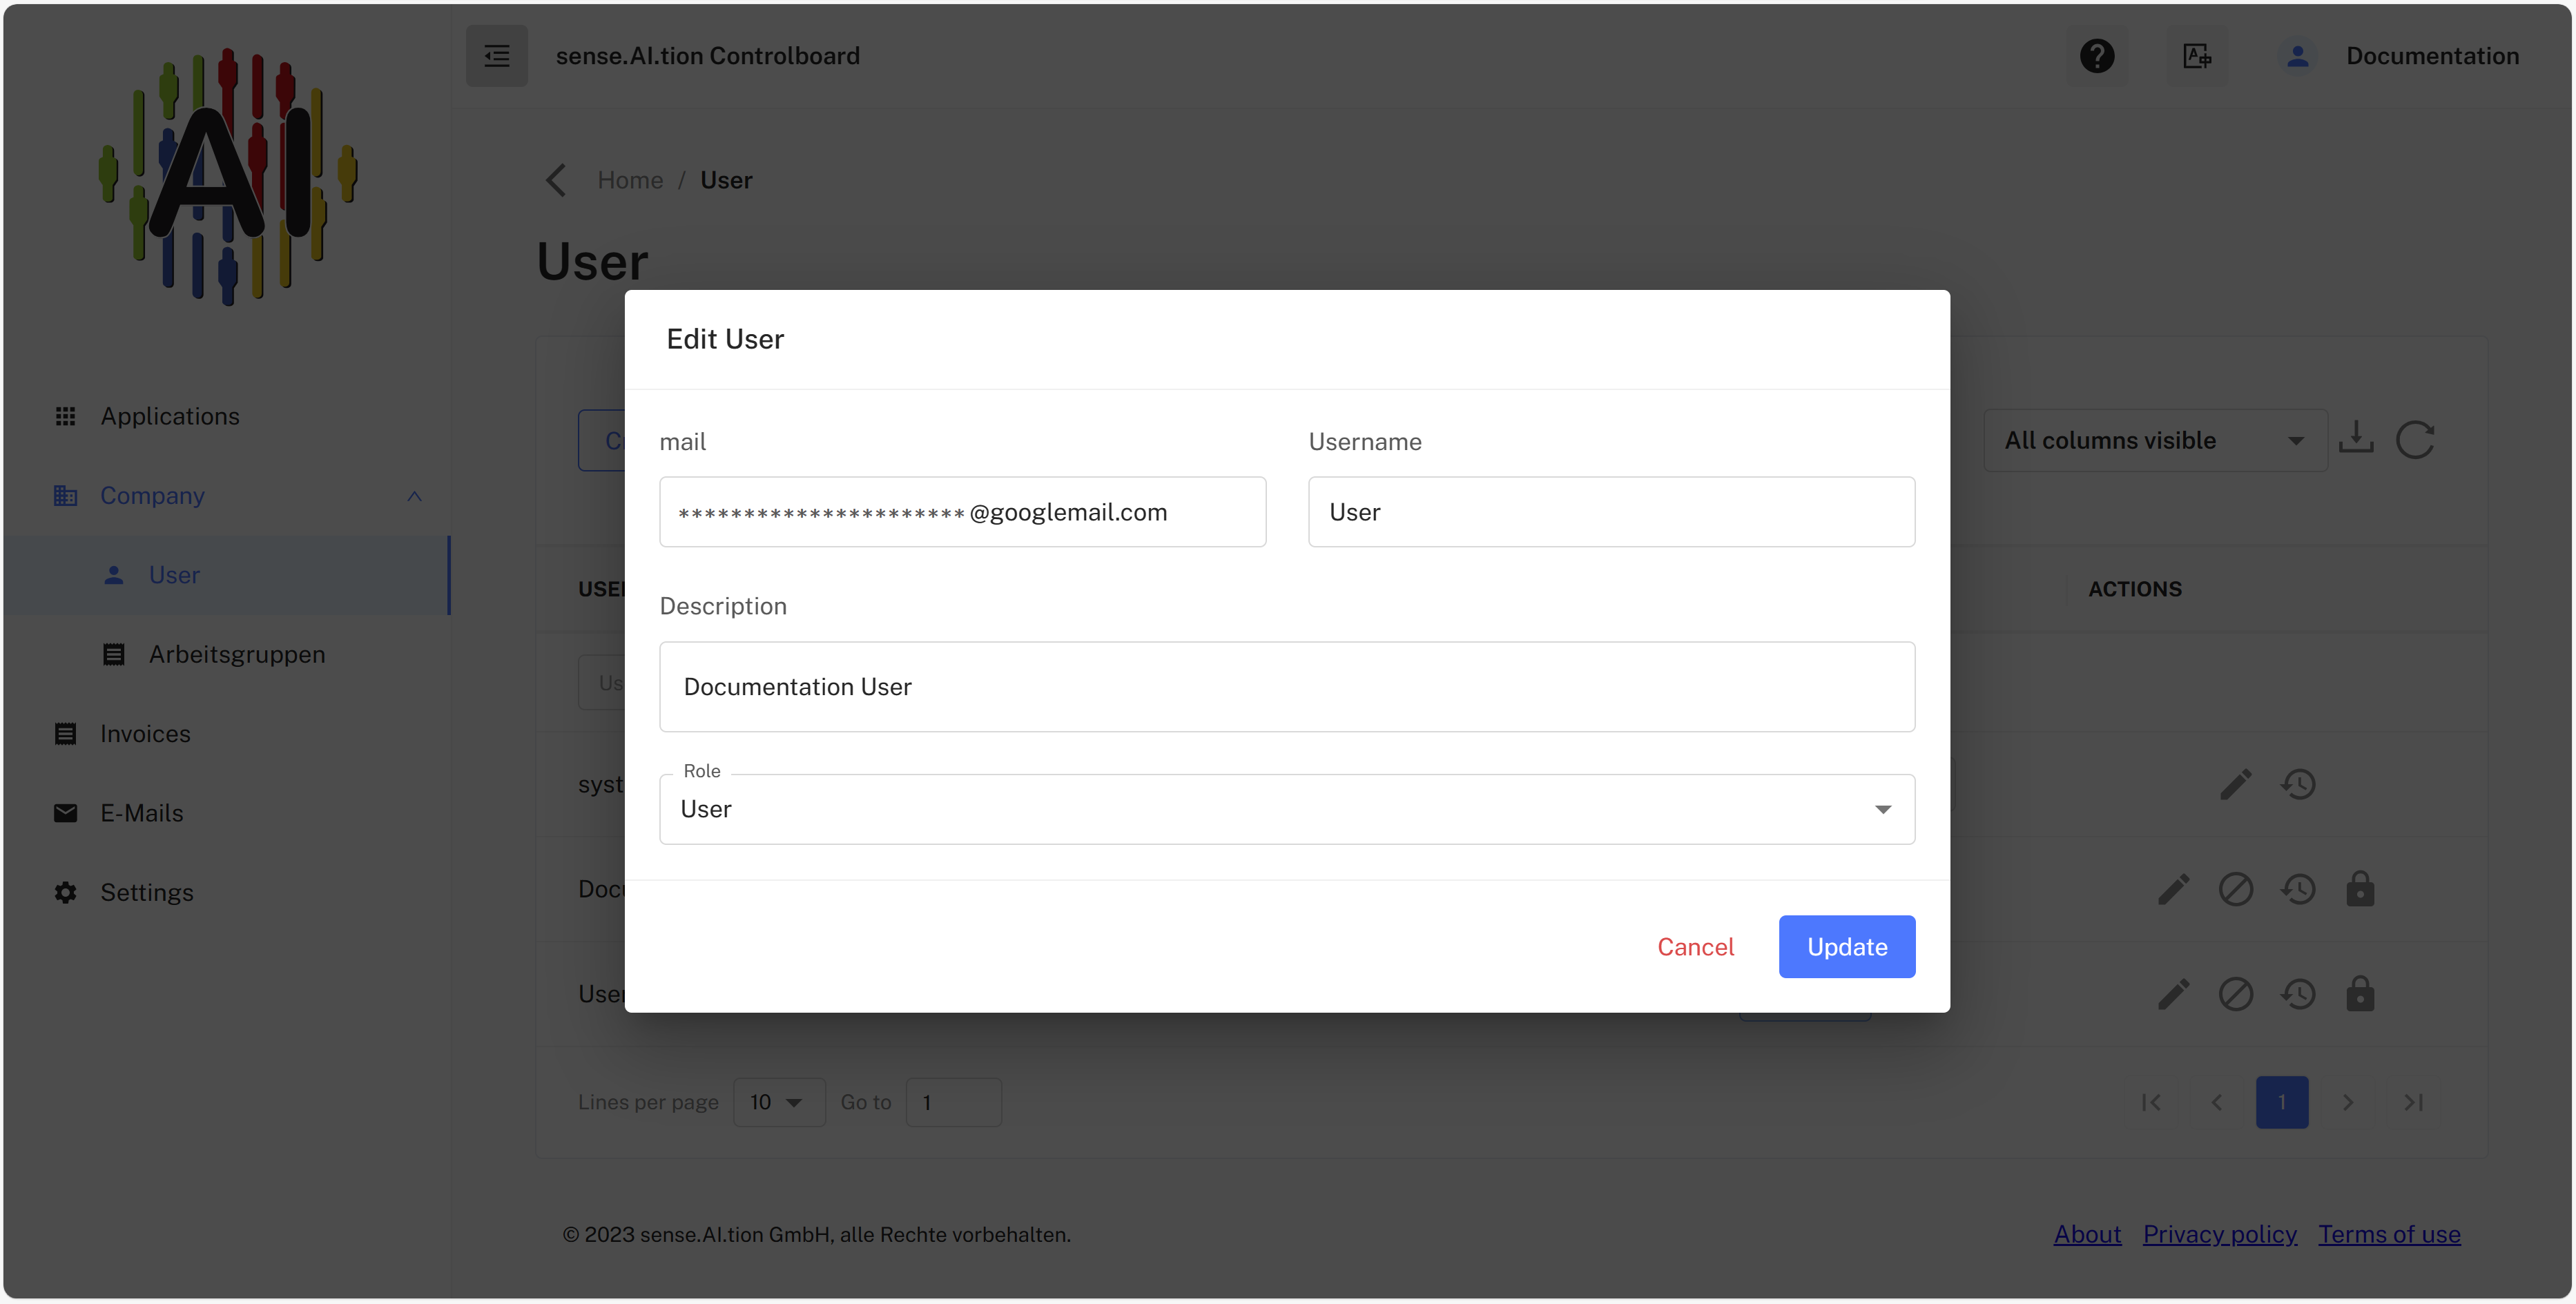Open the Role dropdown
The height and width of the screenshot is (1304, 2576).
tap(1287, 809)
